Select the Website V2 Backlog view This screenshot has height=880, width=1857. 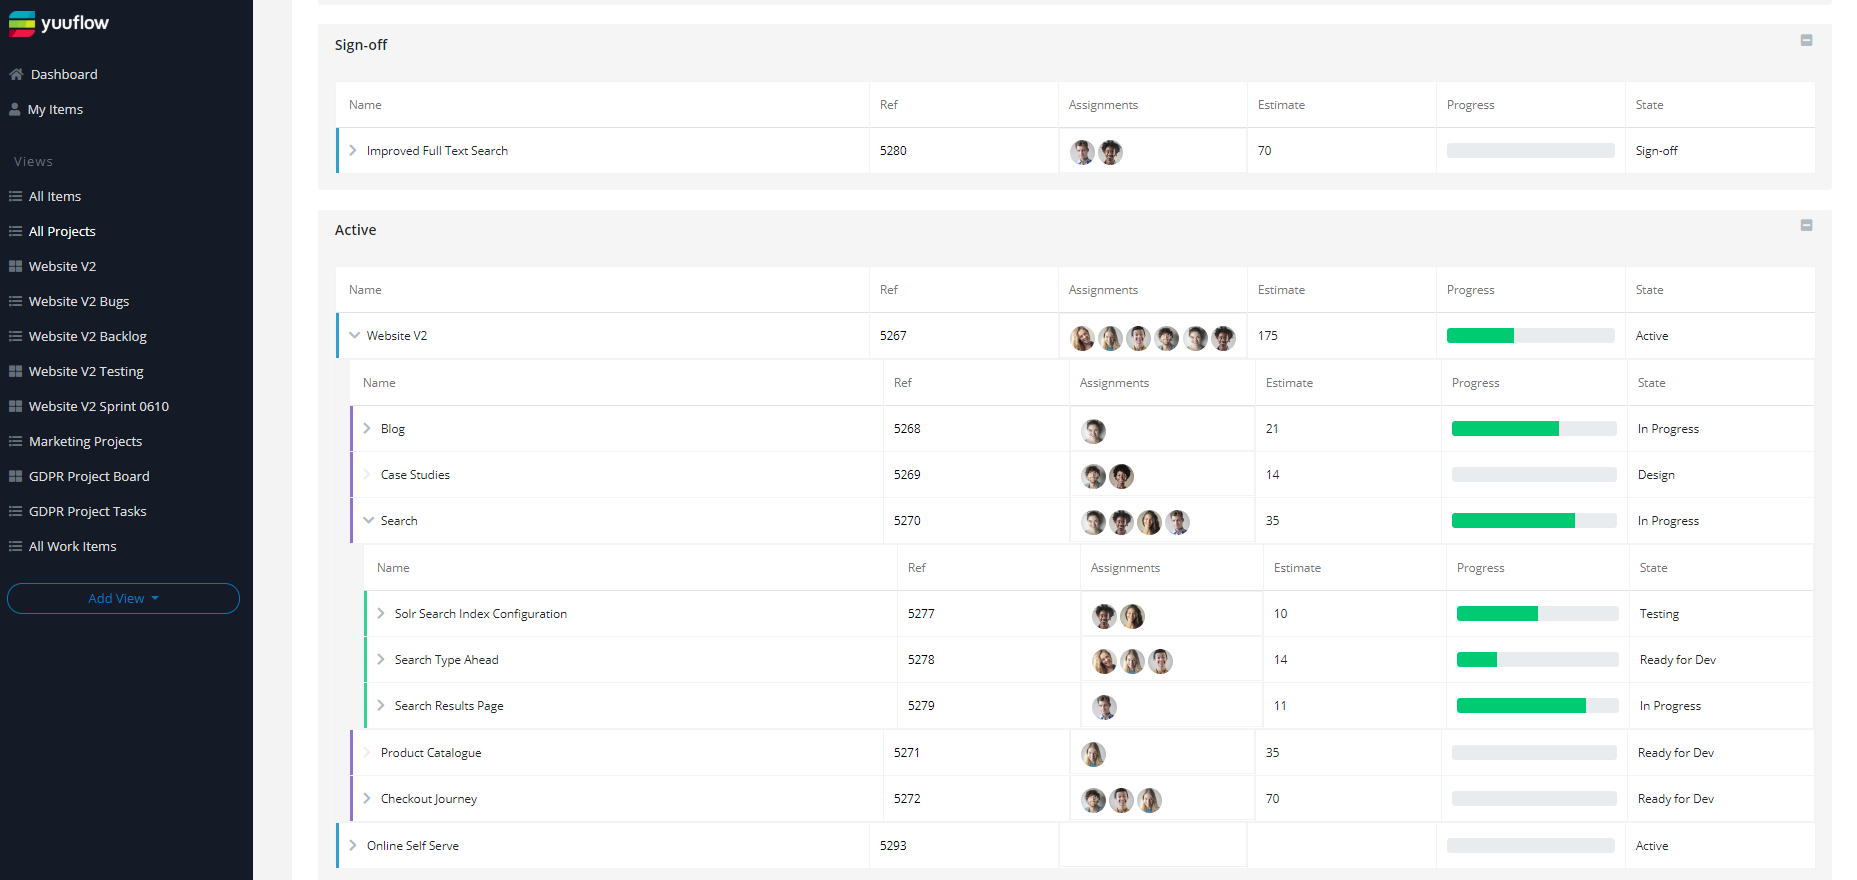click(x=88, y=336)
